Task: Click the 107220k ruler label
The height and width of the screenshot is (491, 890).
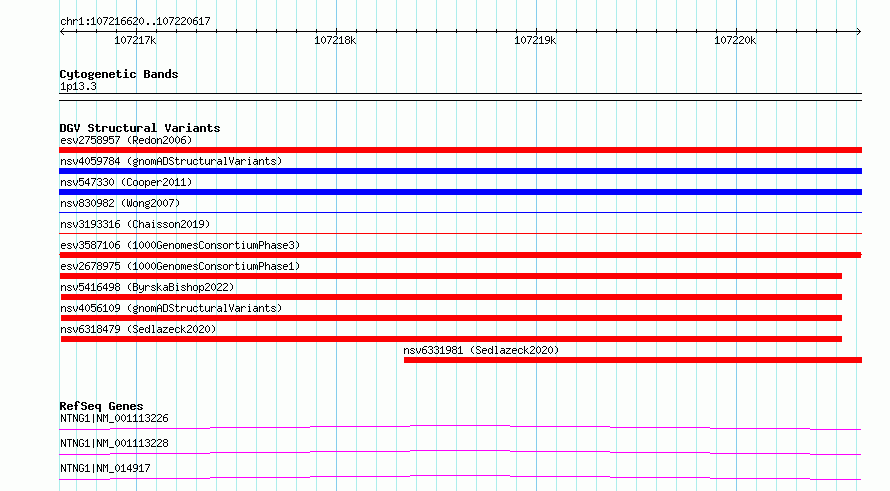Action: tap(735, 40)
